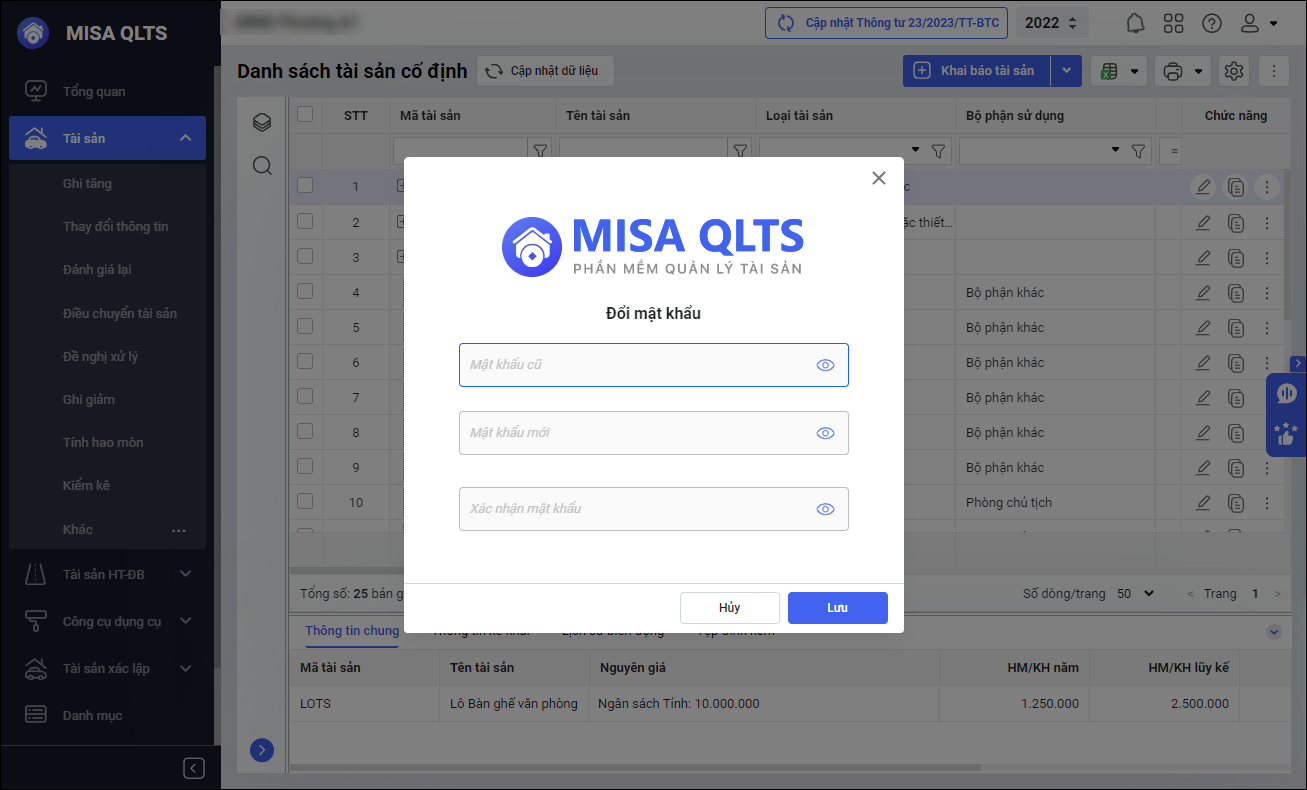Click the search icon beside the table
Image resolution: width=1307 pixels, height=790 pixels.
point(262,166)
